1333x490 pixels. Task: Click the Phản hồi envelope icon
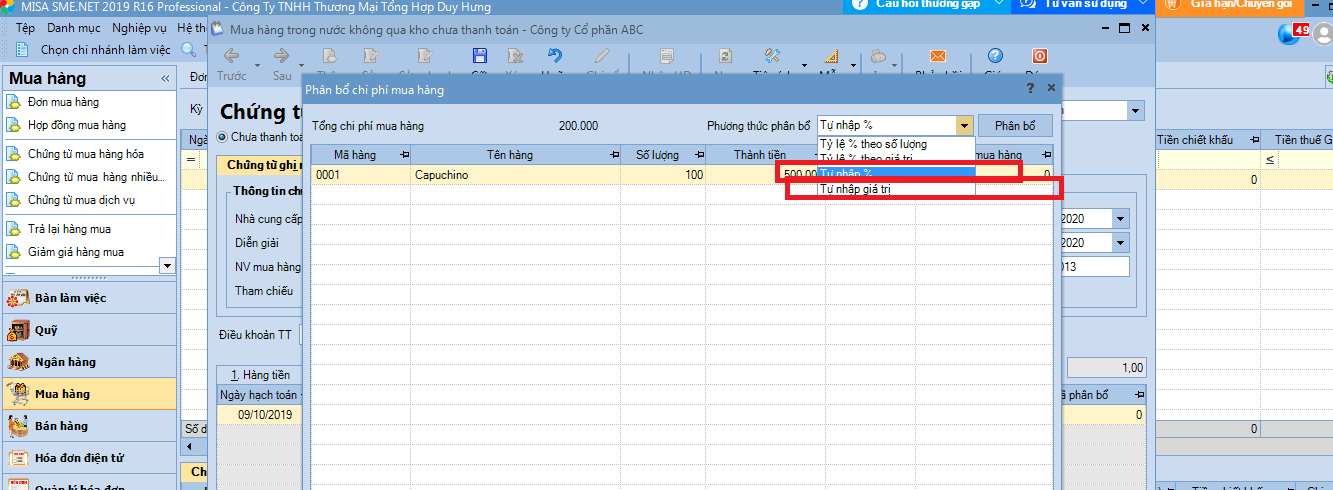click(x=937, y=56)
